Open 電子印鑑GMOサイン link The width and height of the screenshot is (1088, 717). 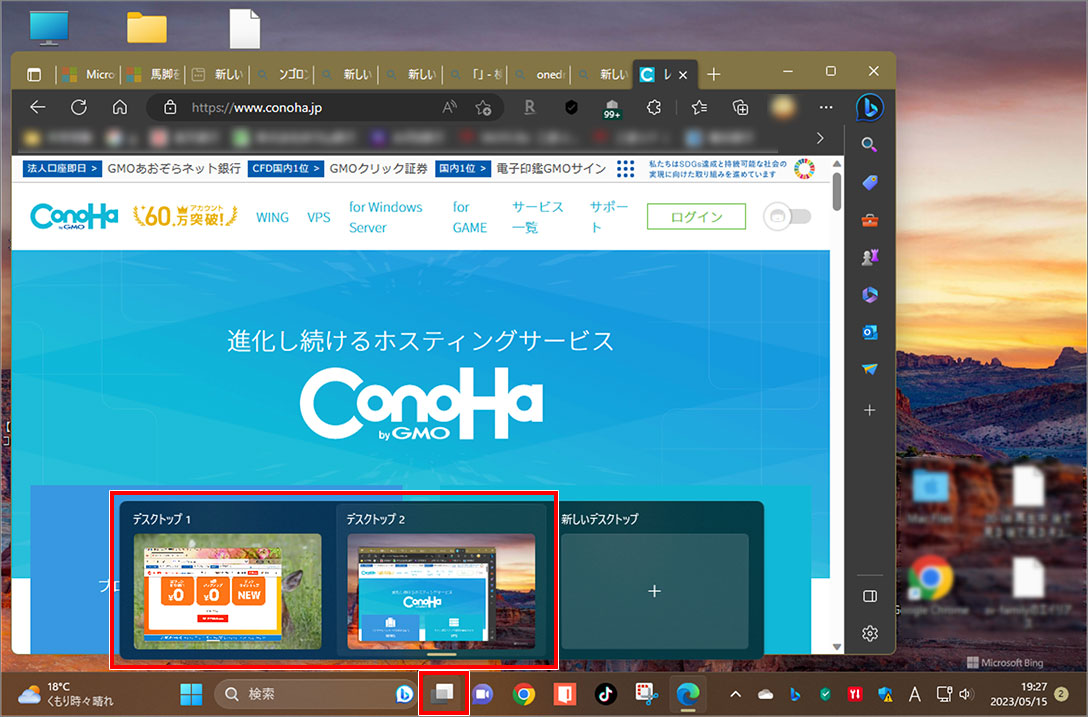[551, 169]
